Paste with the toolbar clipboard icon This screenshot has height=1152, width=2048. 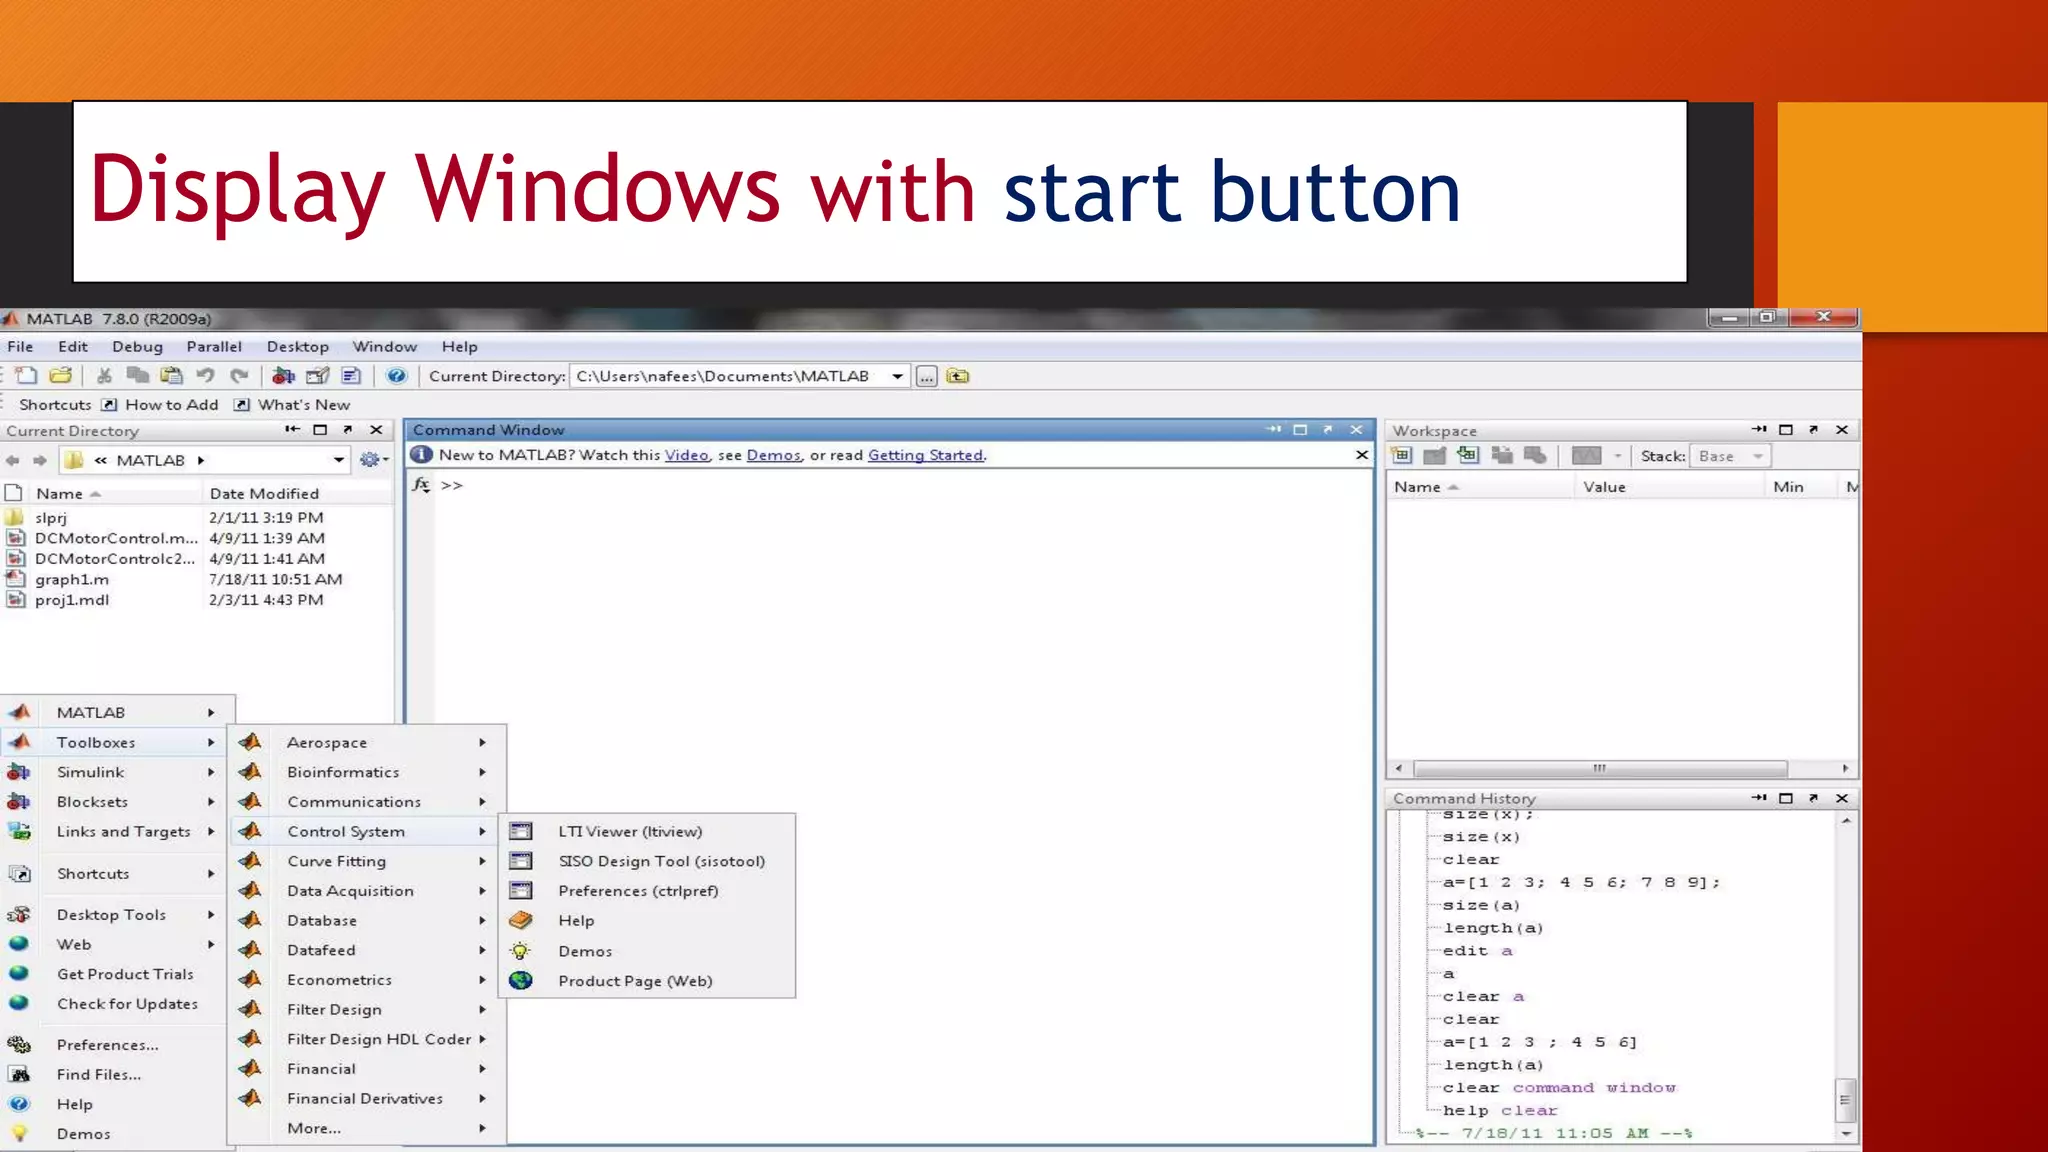(172, 376)
